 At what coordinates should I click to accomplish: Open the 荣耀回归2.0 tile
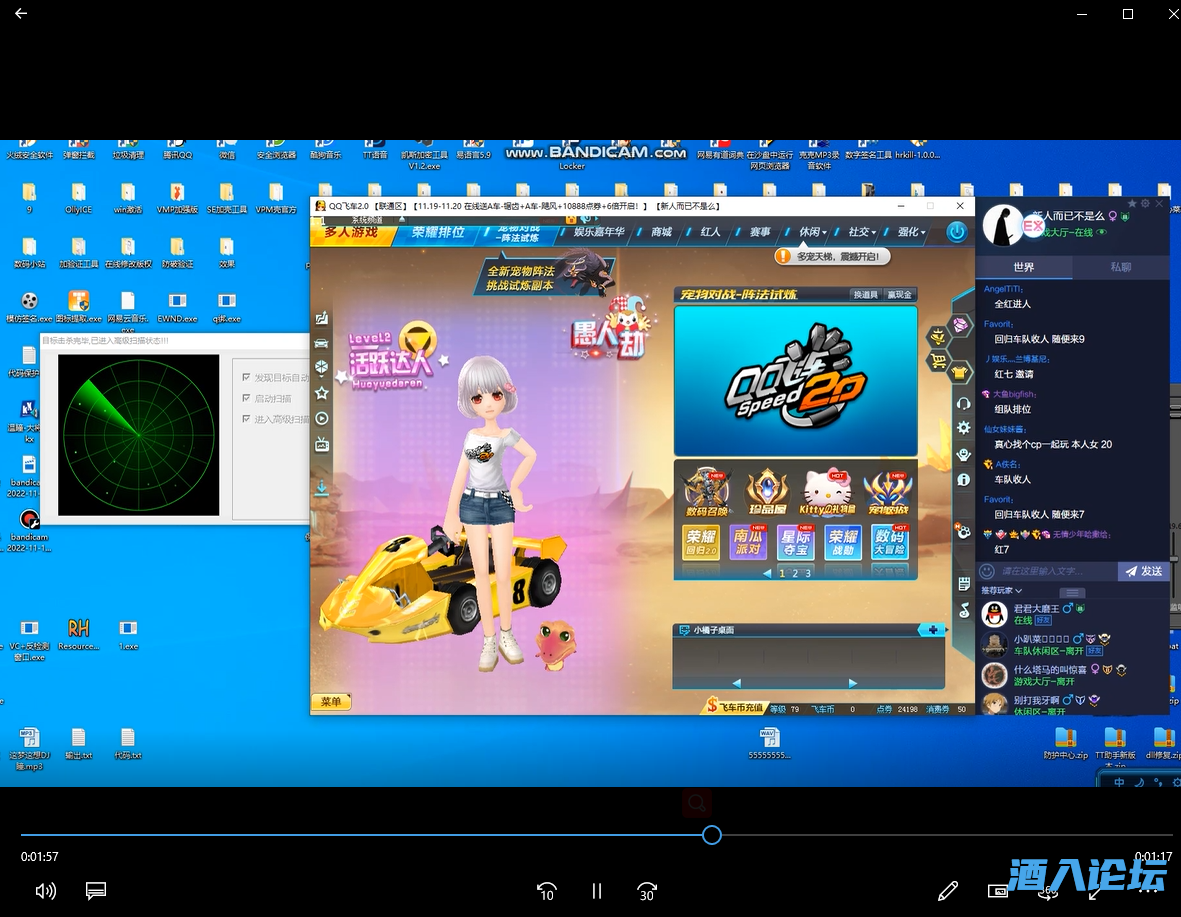tap(700, 542)
